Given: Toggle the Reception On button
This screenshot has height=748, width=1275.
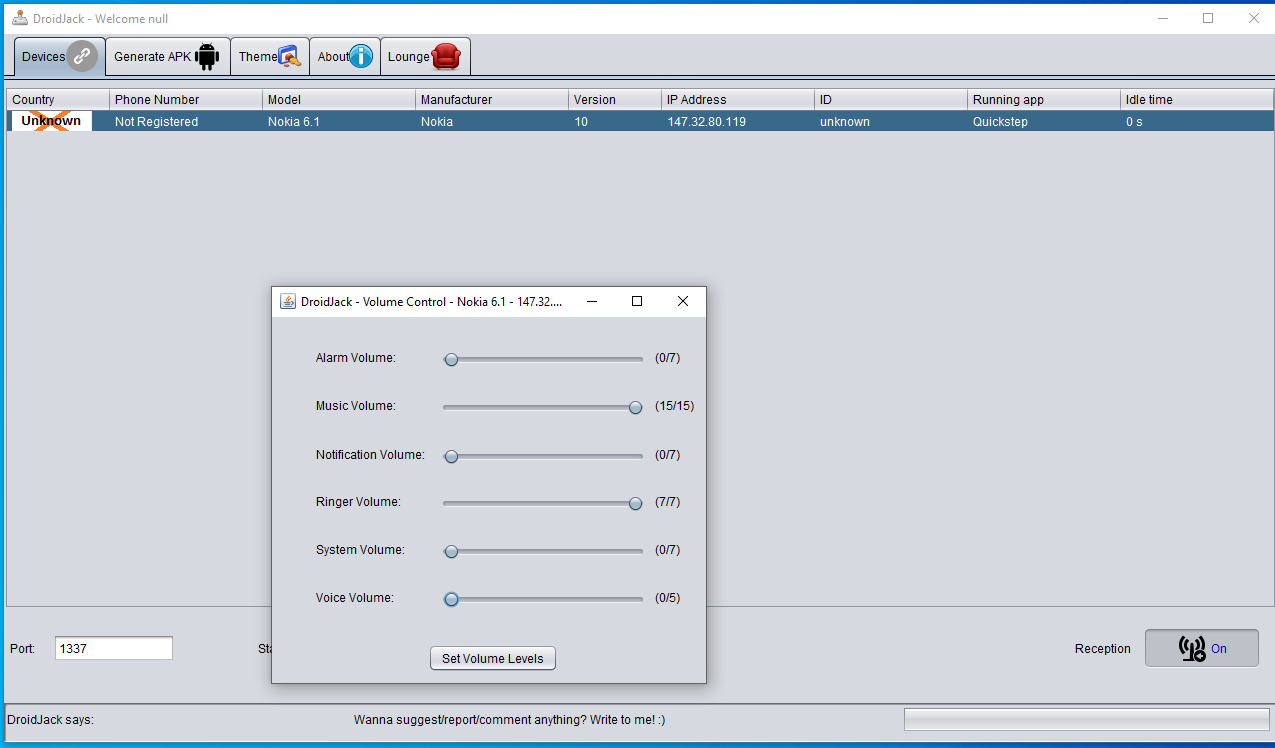Looking at the screenshot, I should pyautogui.click(x=1202, y=648).
